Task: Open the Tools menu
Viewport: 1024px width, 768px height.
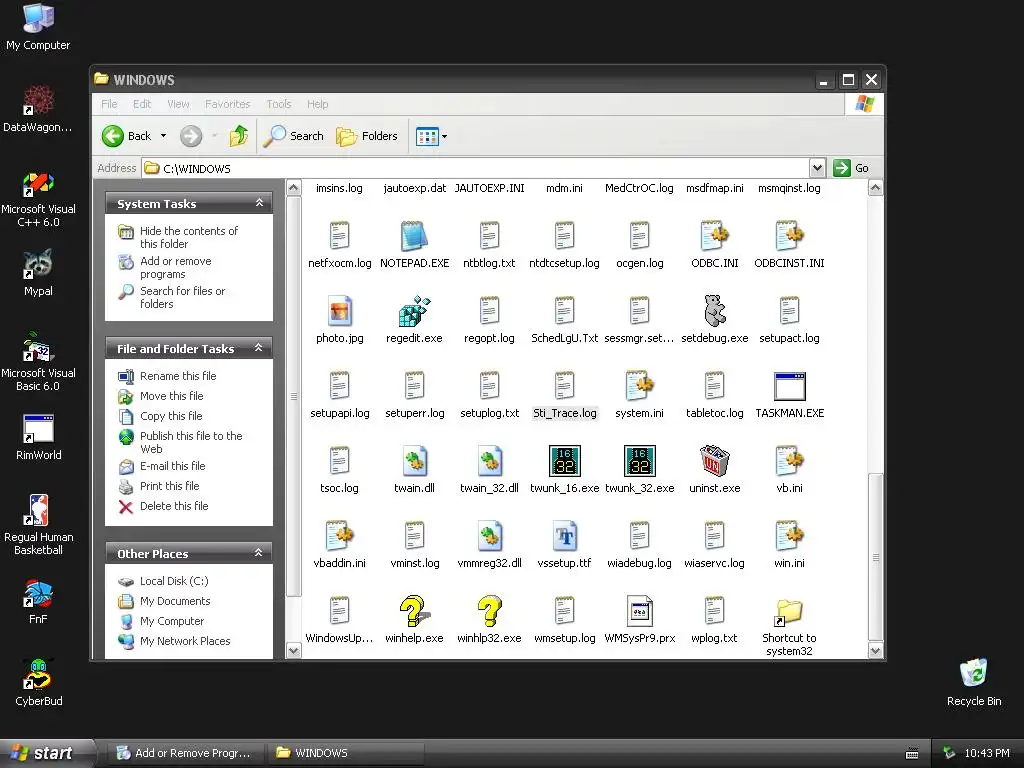Action: (279, 104)
